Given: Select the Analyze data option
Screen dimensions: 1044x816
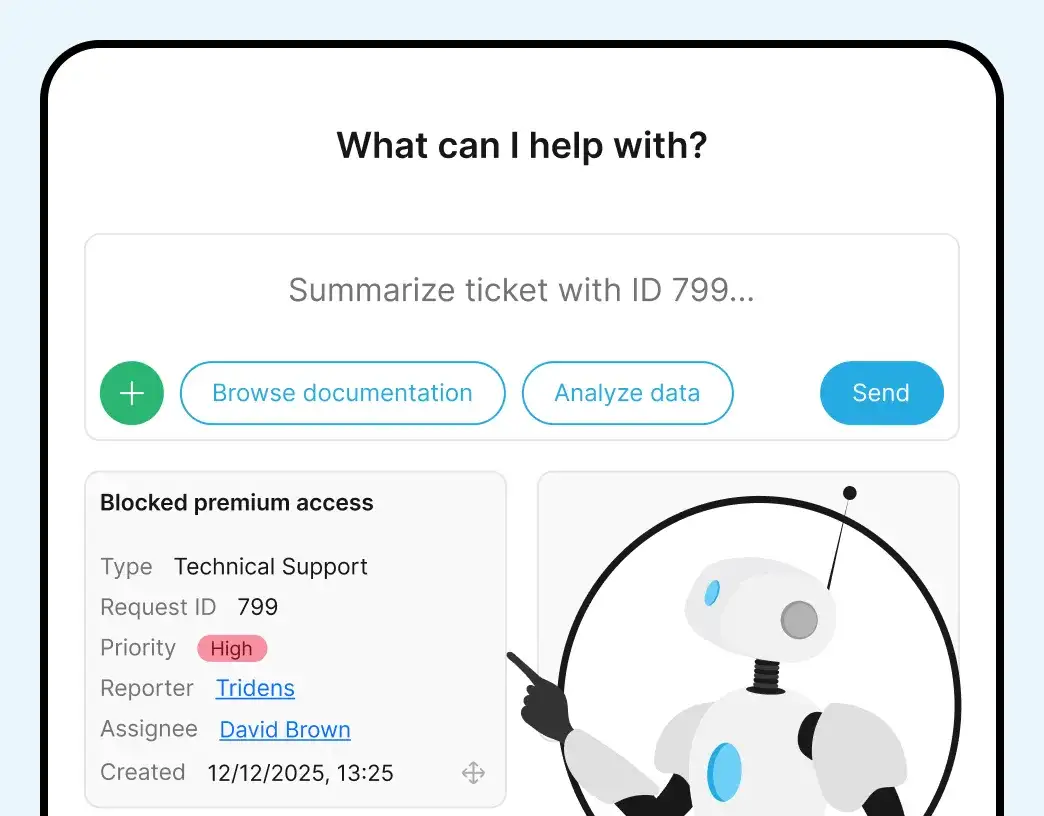Looking at the screenshot, I should 627,393.
